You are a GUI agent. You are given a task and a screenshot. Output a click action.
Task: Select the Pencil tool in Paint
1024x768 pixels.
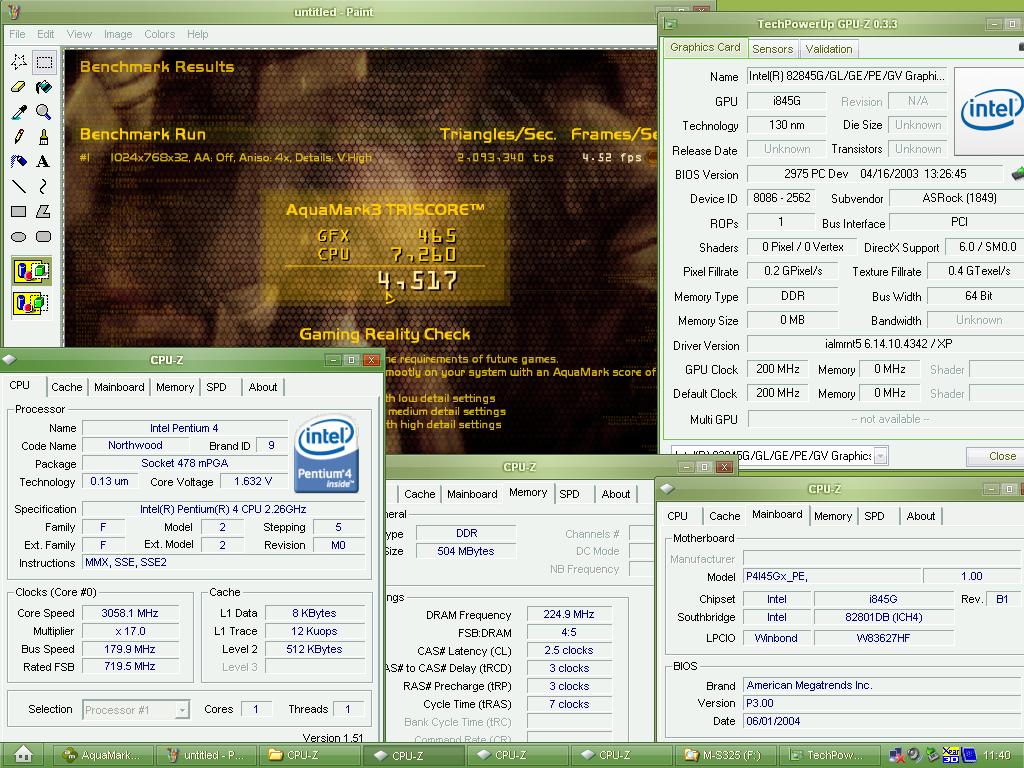click(x=19, y=136)
